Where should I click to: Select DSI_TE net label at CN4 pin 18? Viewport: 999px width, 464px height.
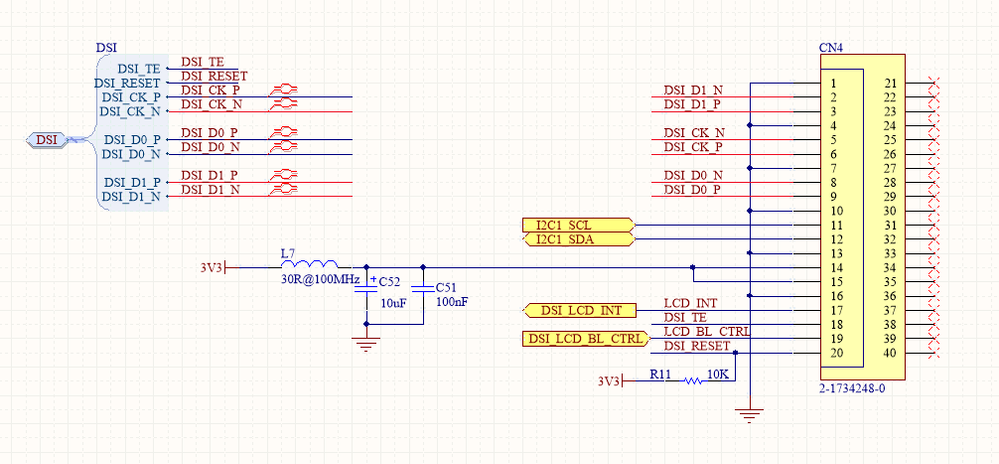tap(685, 317)
